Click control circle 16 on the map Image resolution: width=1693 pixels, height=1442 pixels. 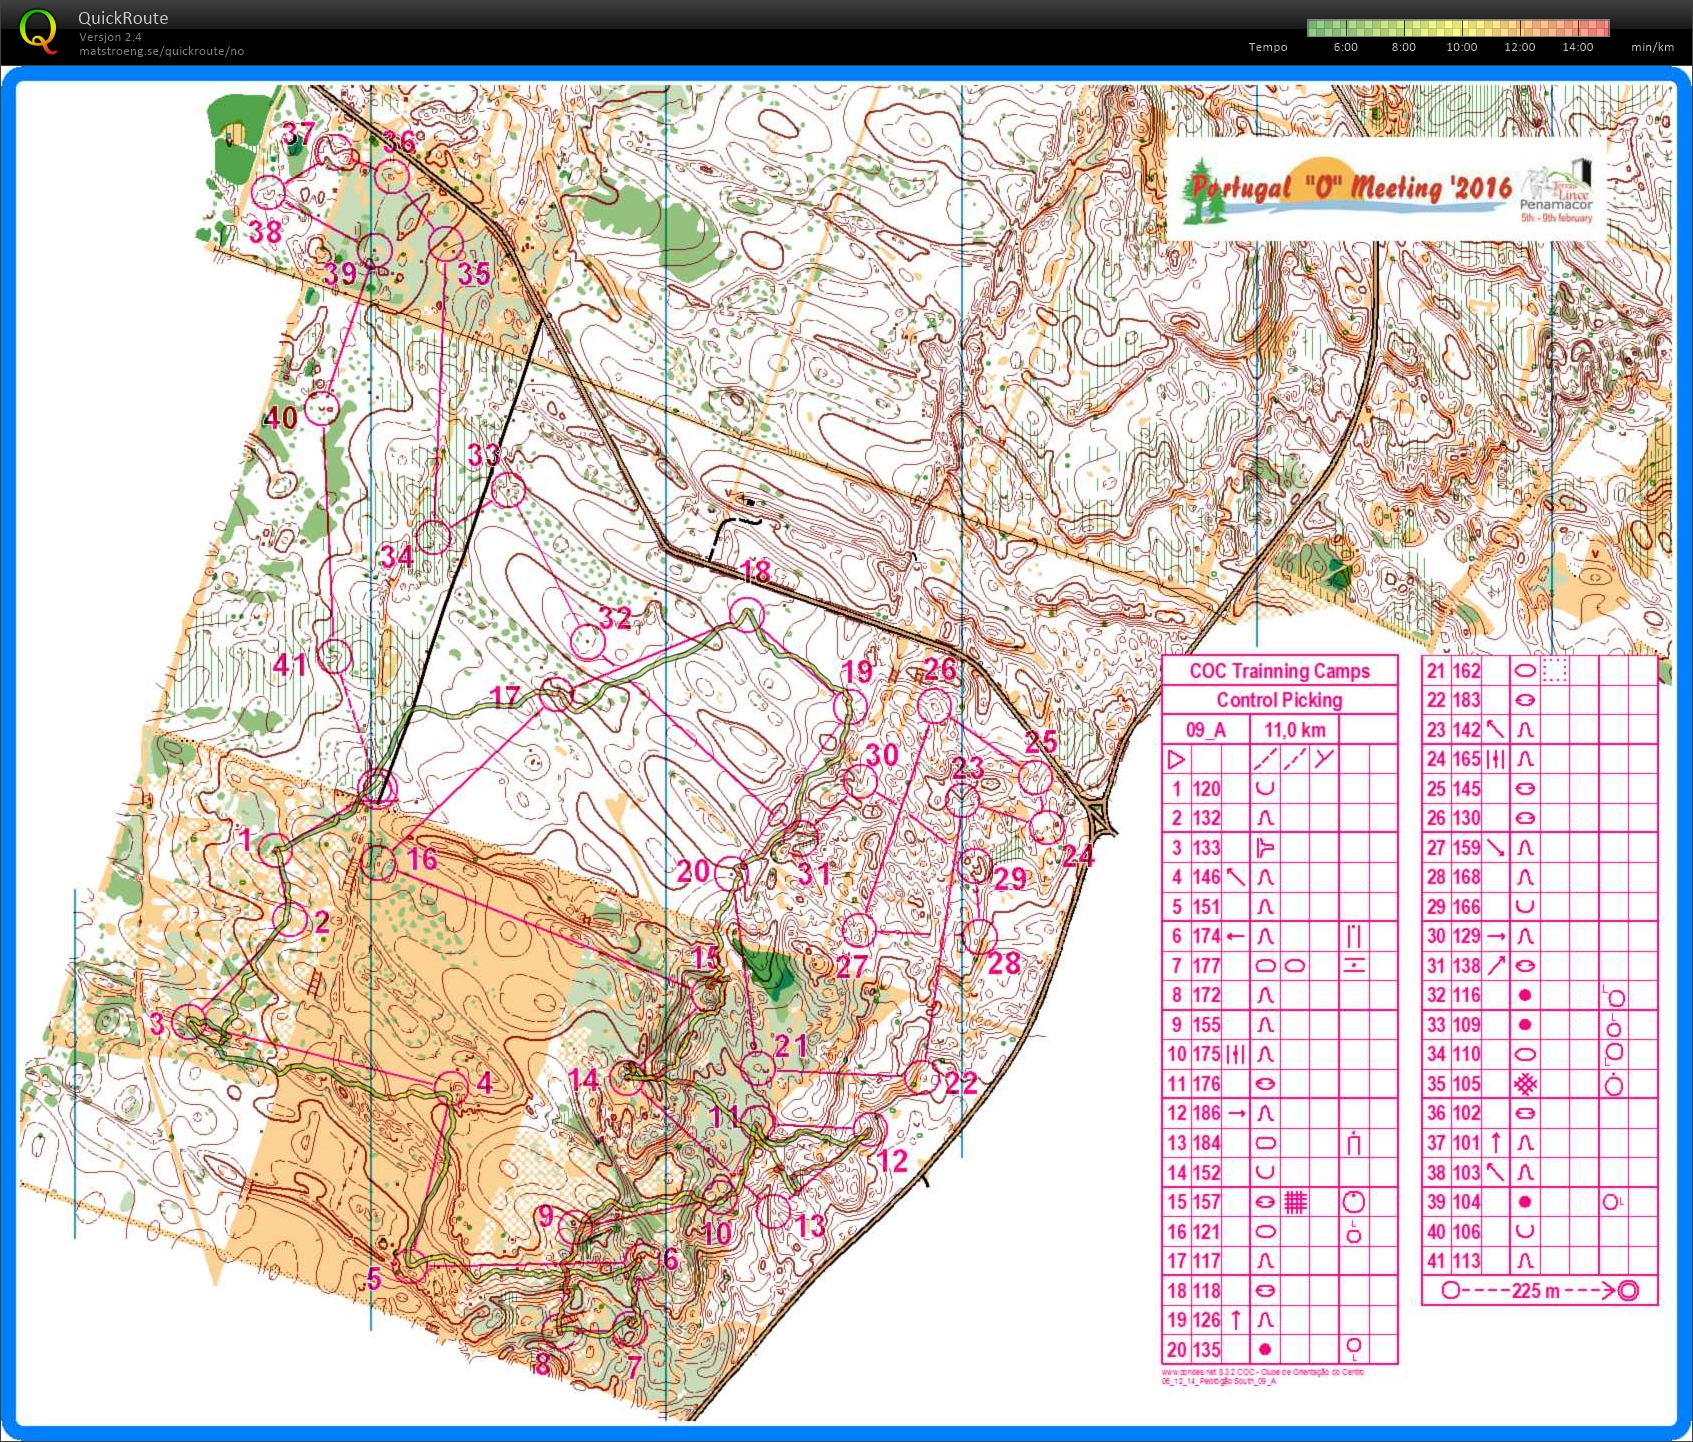[x=378, y=863]
